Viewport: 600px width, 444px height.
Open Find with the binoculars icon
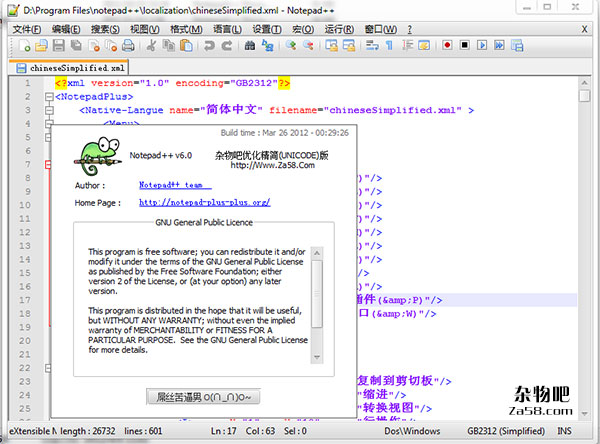pyautogui.click(x=250, y=46)
